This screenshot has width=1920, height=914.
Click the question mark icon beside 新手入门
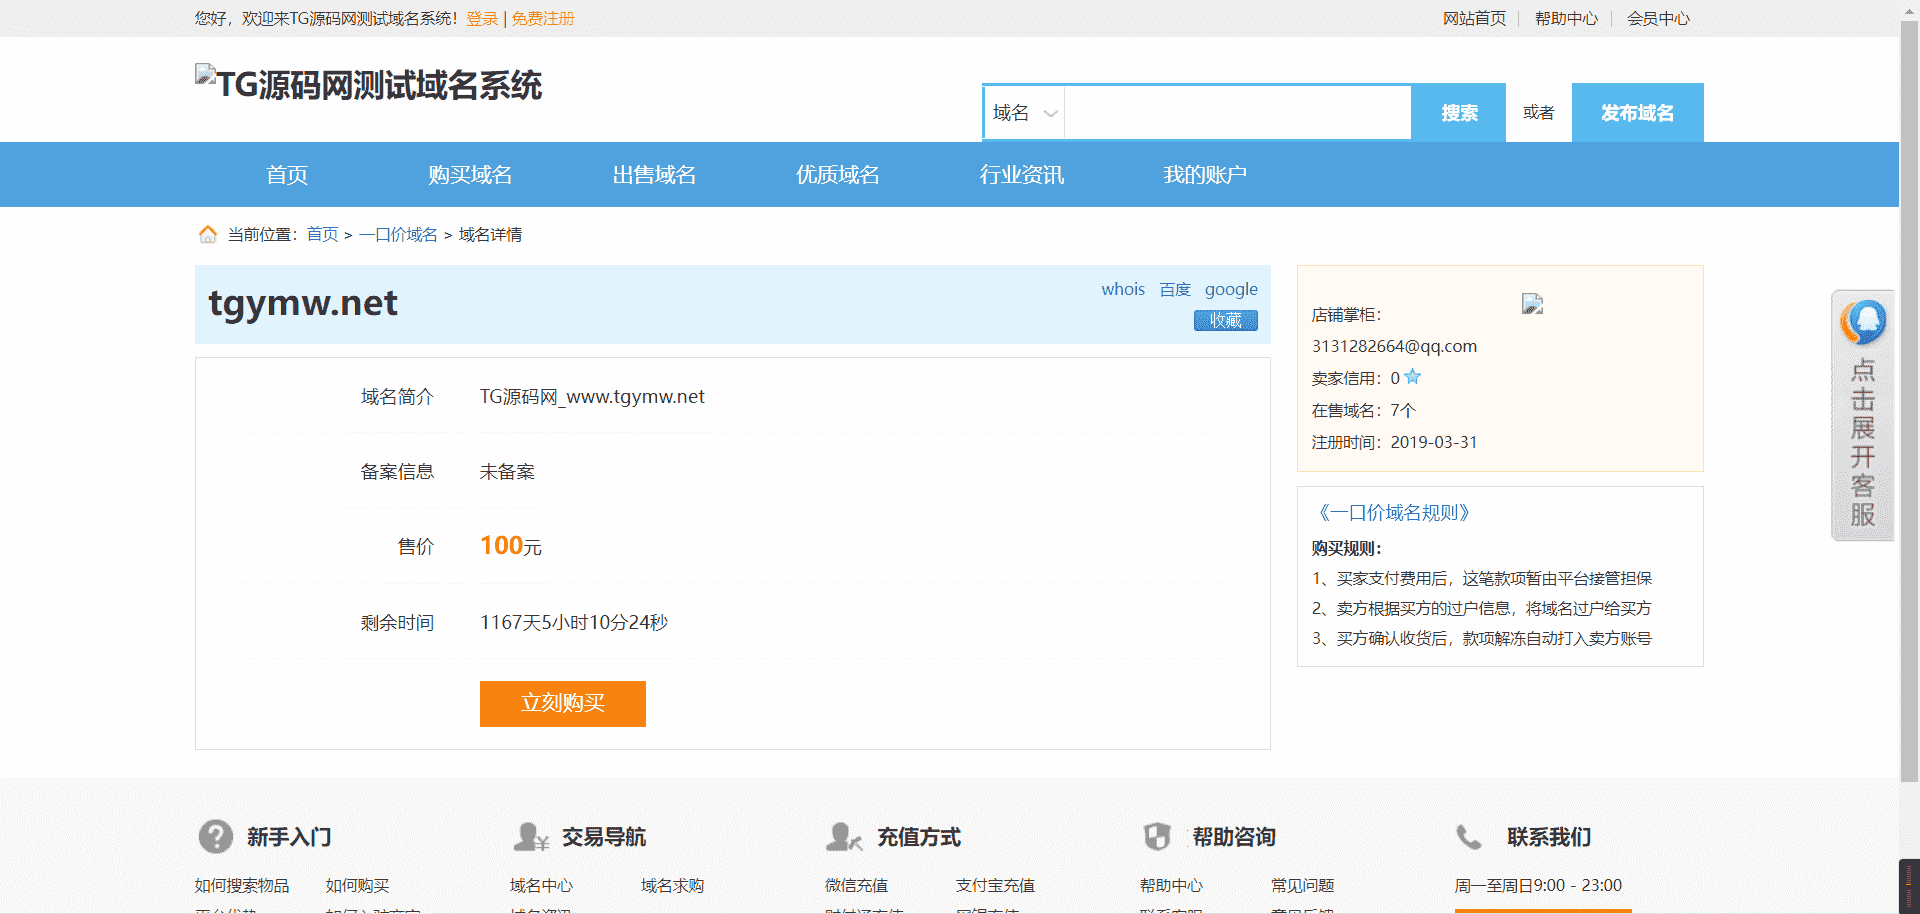[215, 836]
